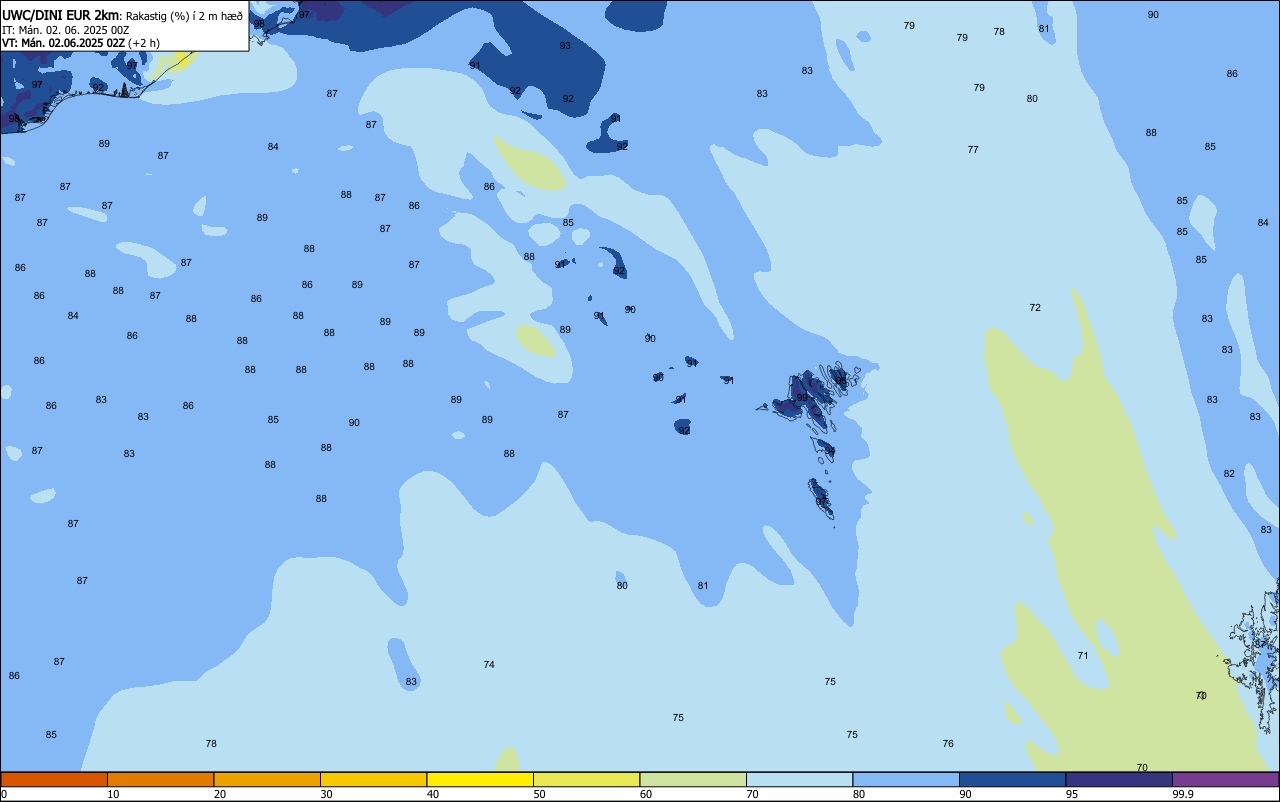Click the 'UWC/DINI EUR 2km' title text
Viewport: 1280px width, 802px height.
(x=61, y=15)
